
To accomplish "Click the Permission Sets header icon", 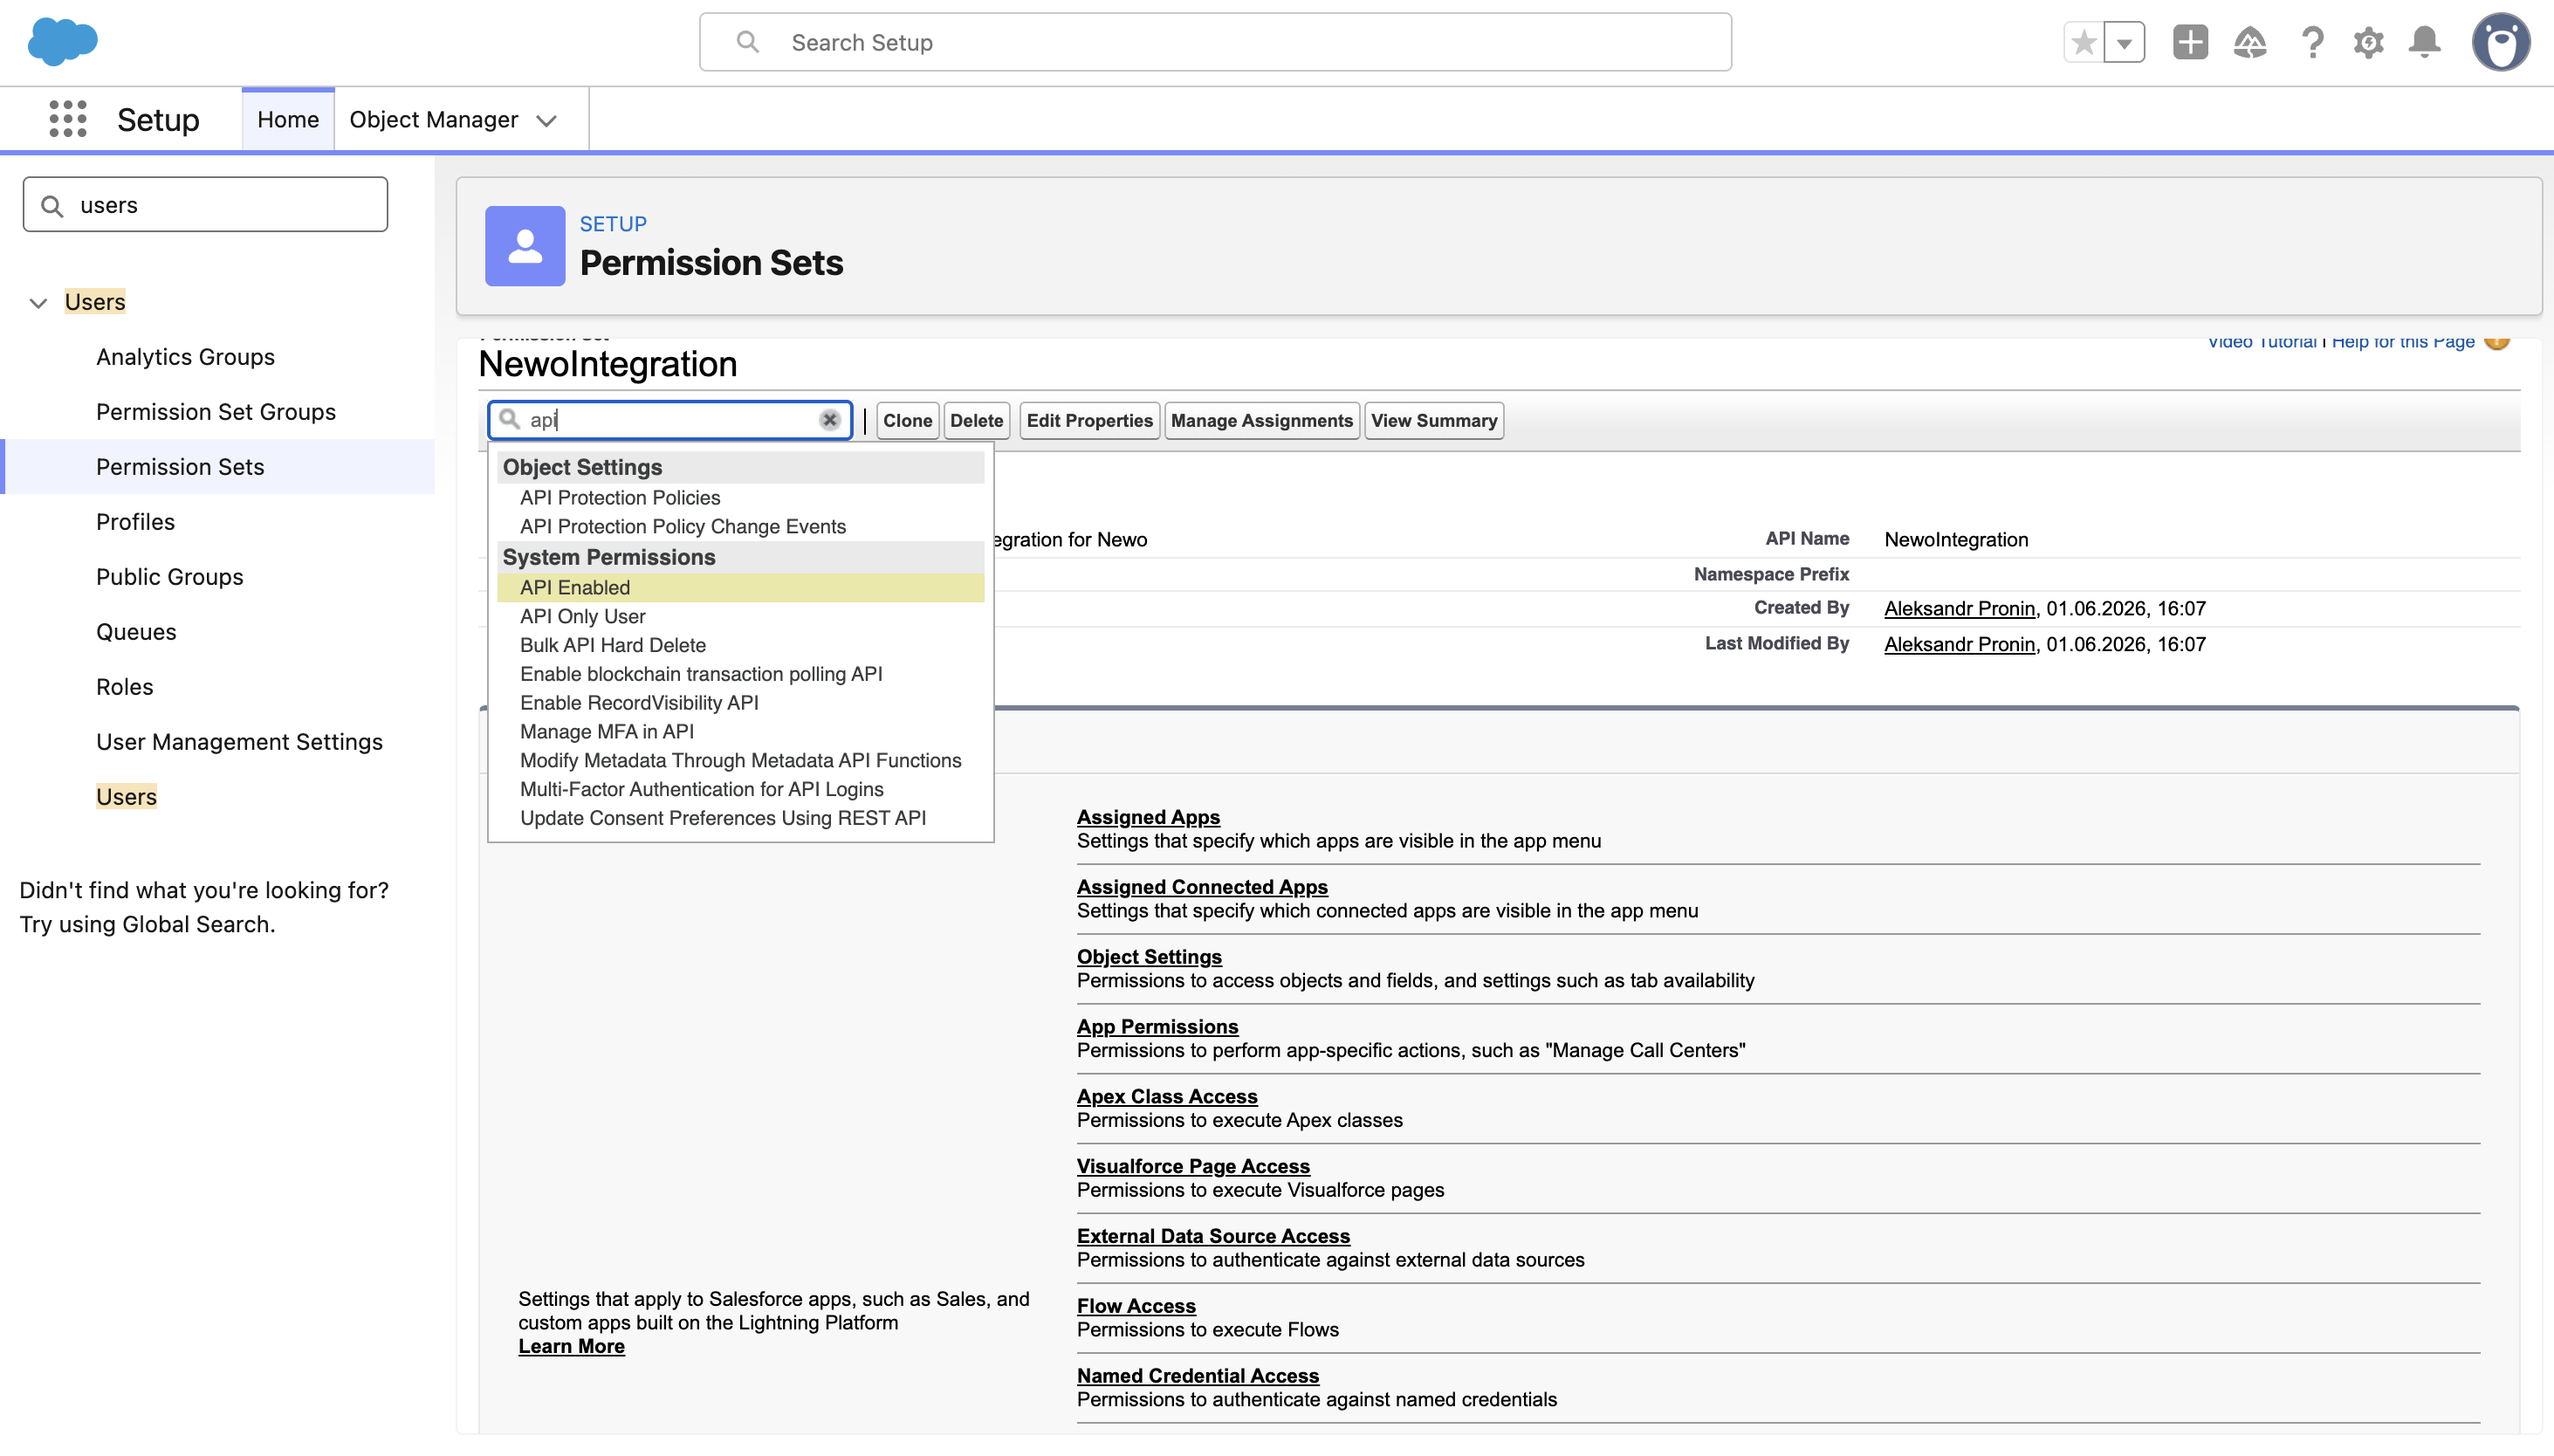I will (525, 246).
